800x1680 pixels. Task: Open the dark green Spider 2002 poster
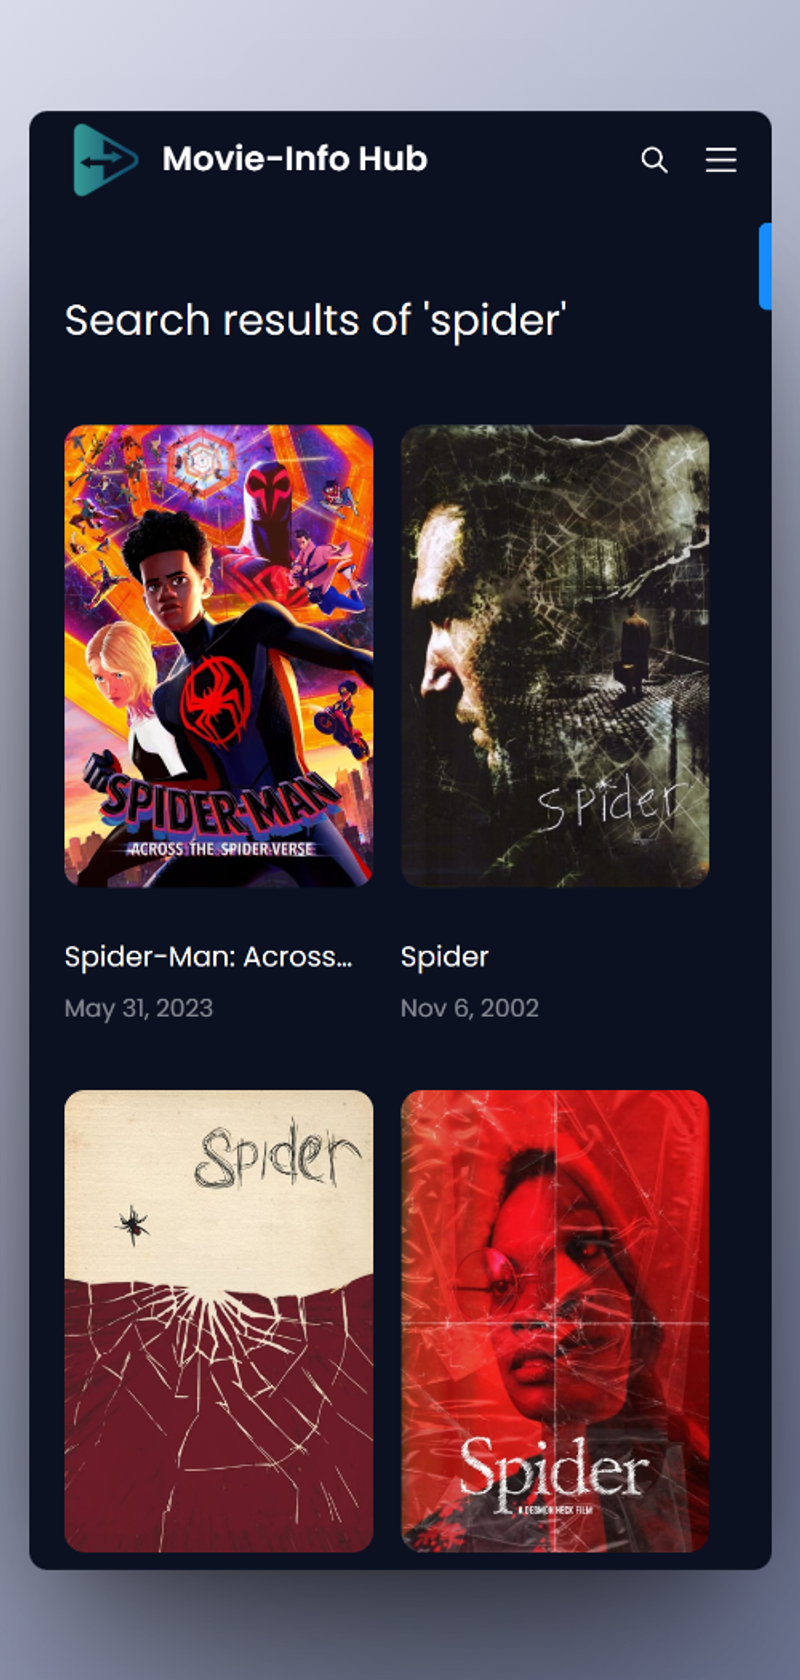[555, 656]
